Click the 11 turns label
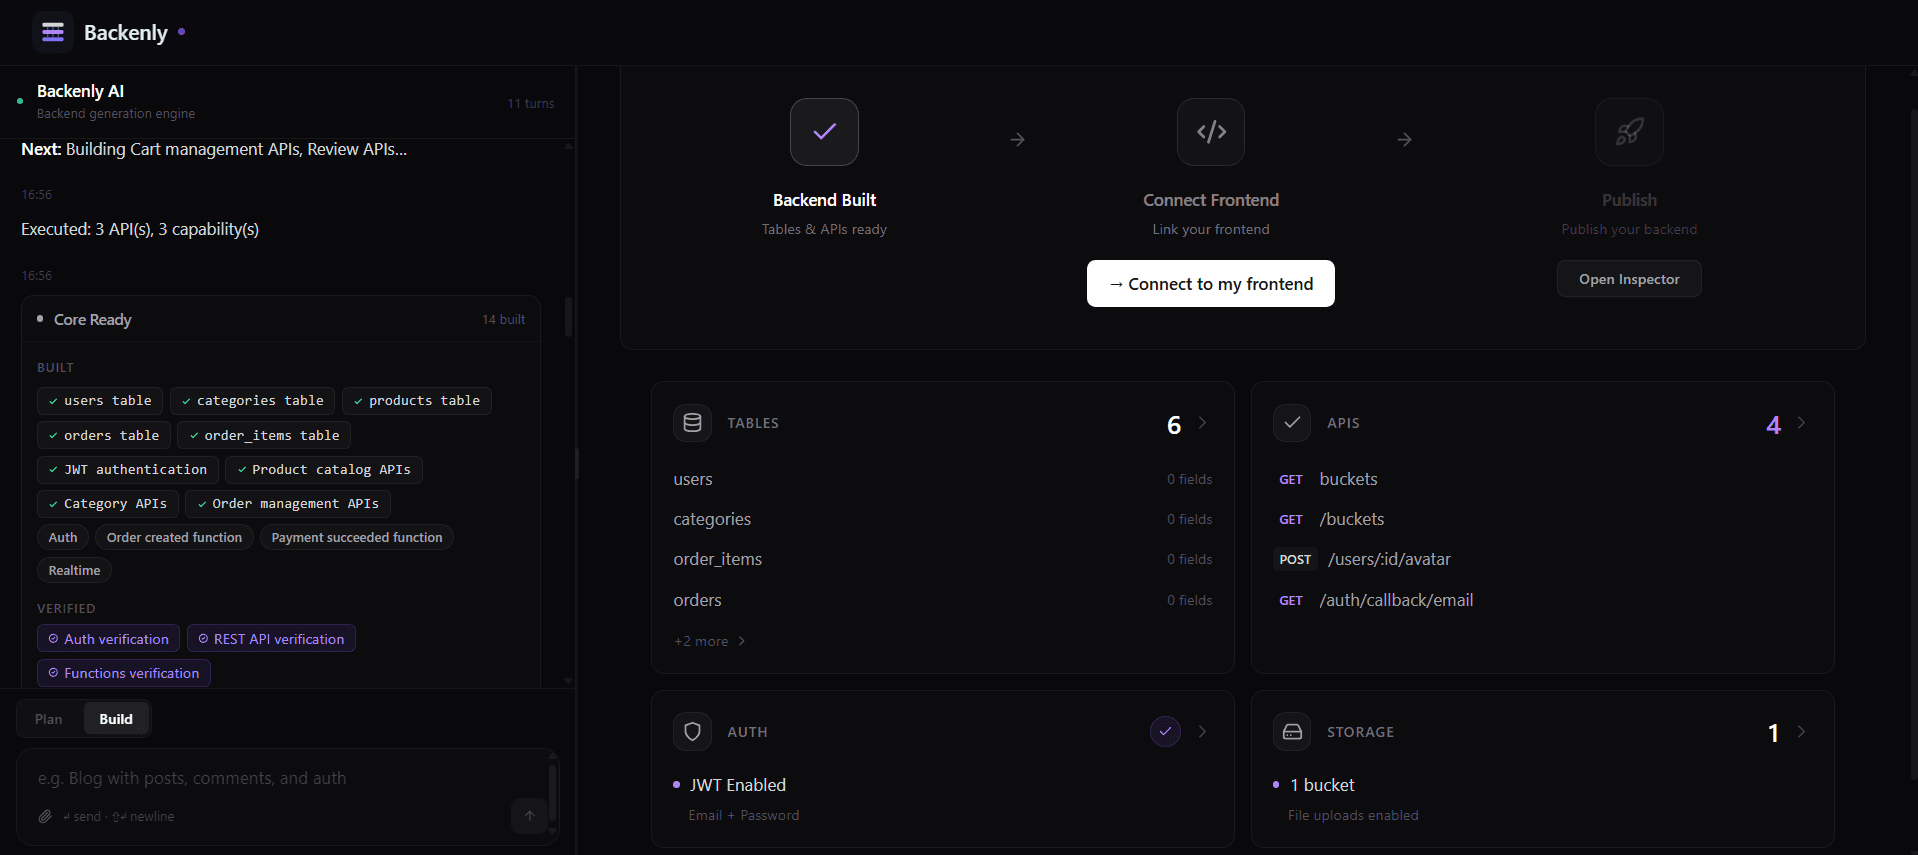 click(530, 104)
